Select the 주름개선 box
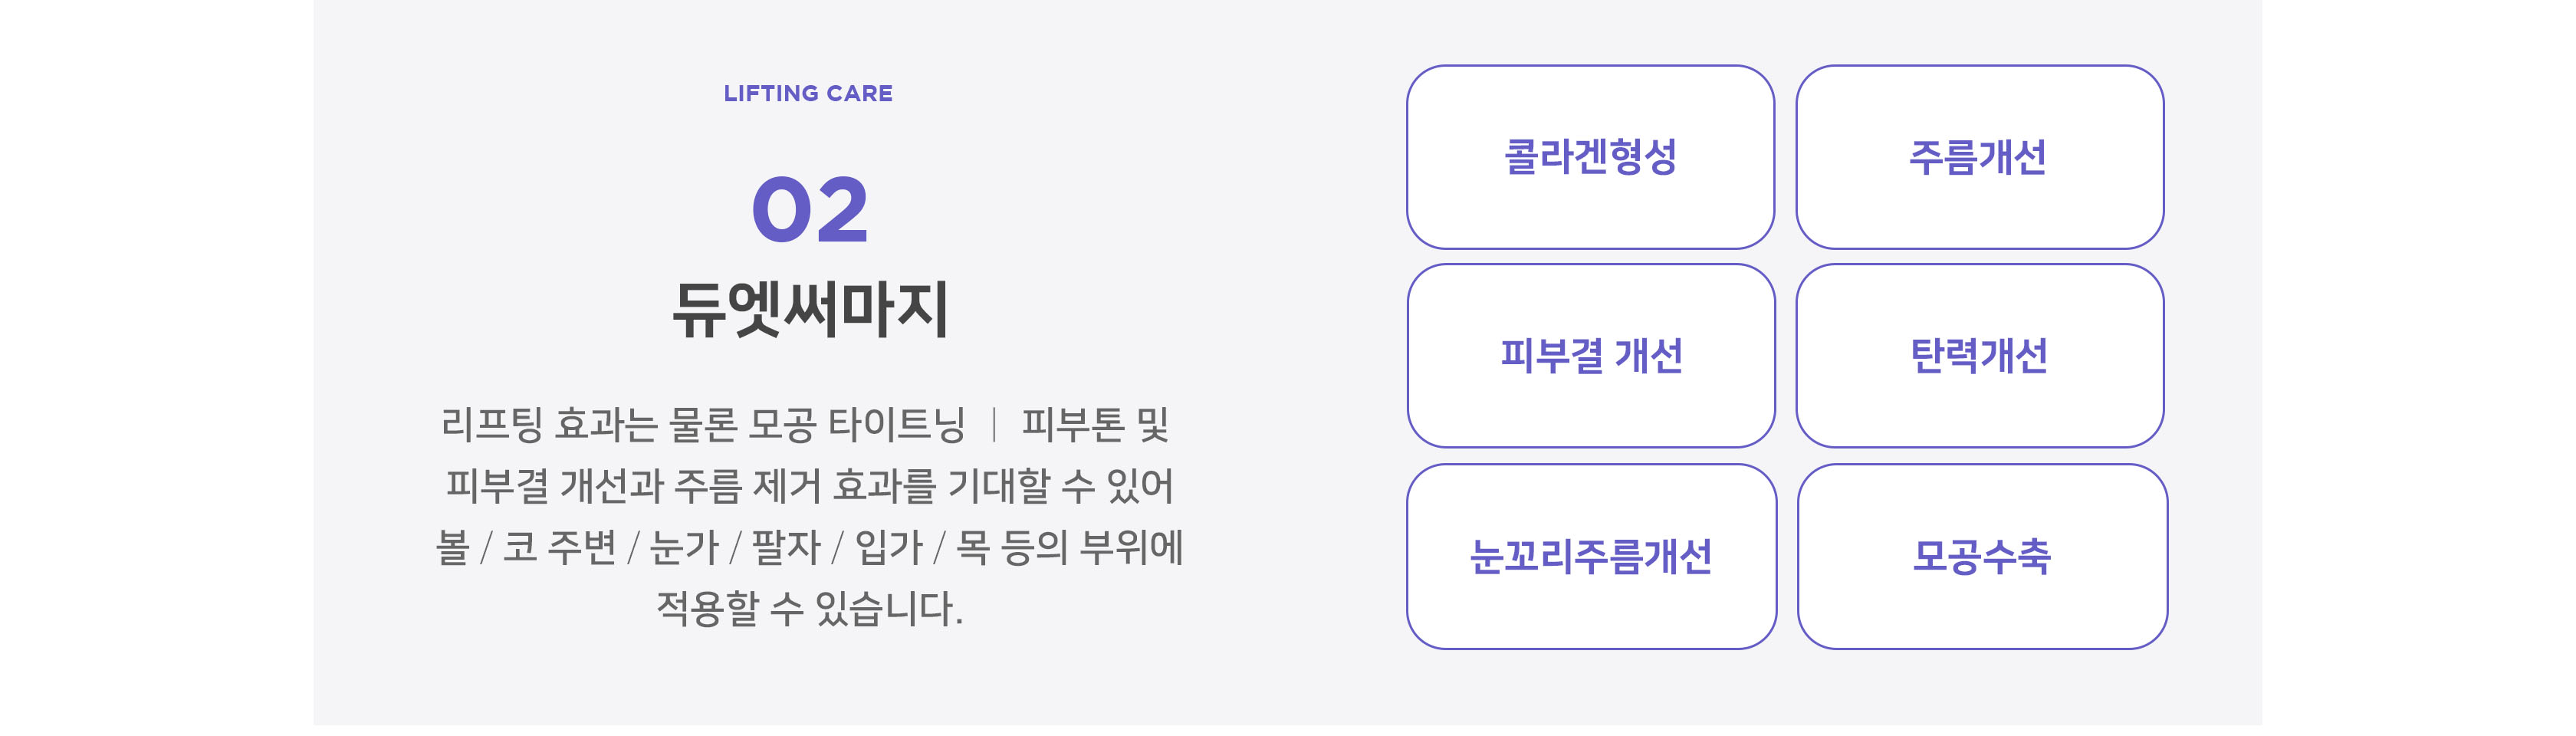This screenshot has width=2576, height=736. [x=1979, y=157]
